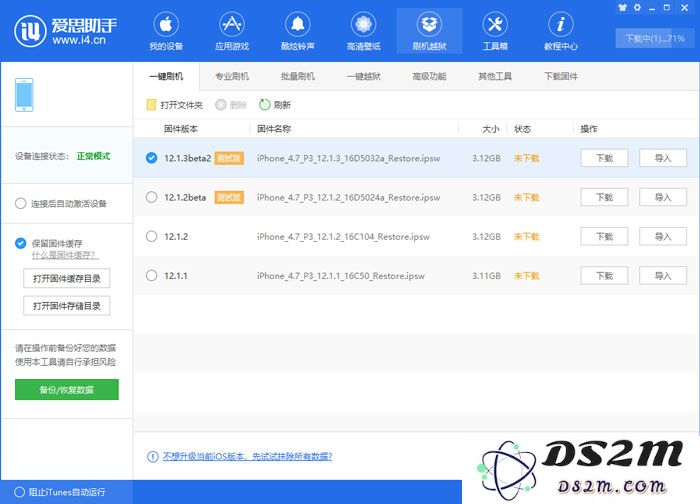
Task: Toggle 连接后自动激活设备 option
Action: point(21,204)
